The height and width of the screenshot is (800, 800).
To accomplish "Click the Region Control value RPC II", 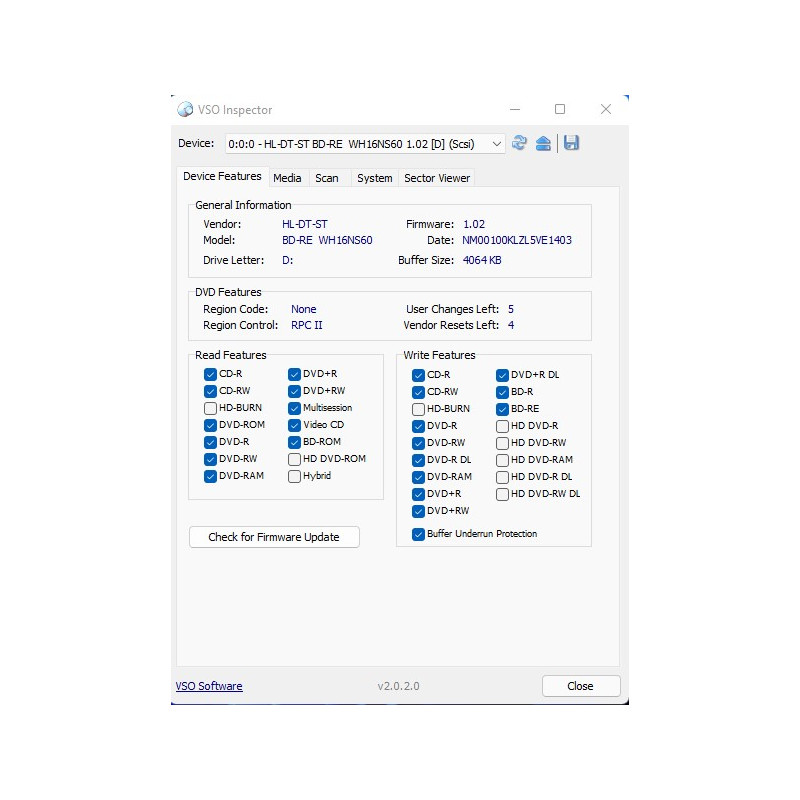I will coord(307,325).
